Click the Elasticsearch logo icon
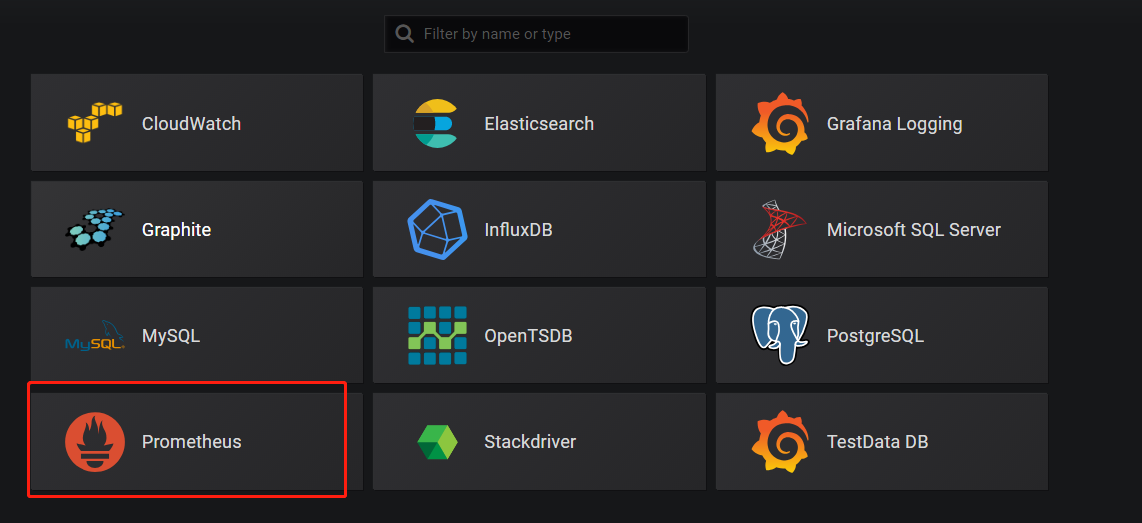This screenshot has height=523, width=1142. (x=435, y=123)
